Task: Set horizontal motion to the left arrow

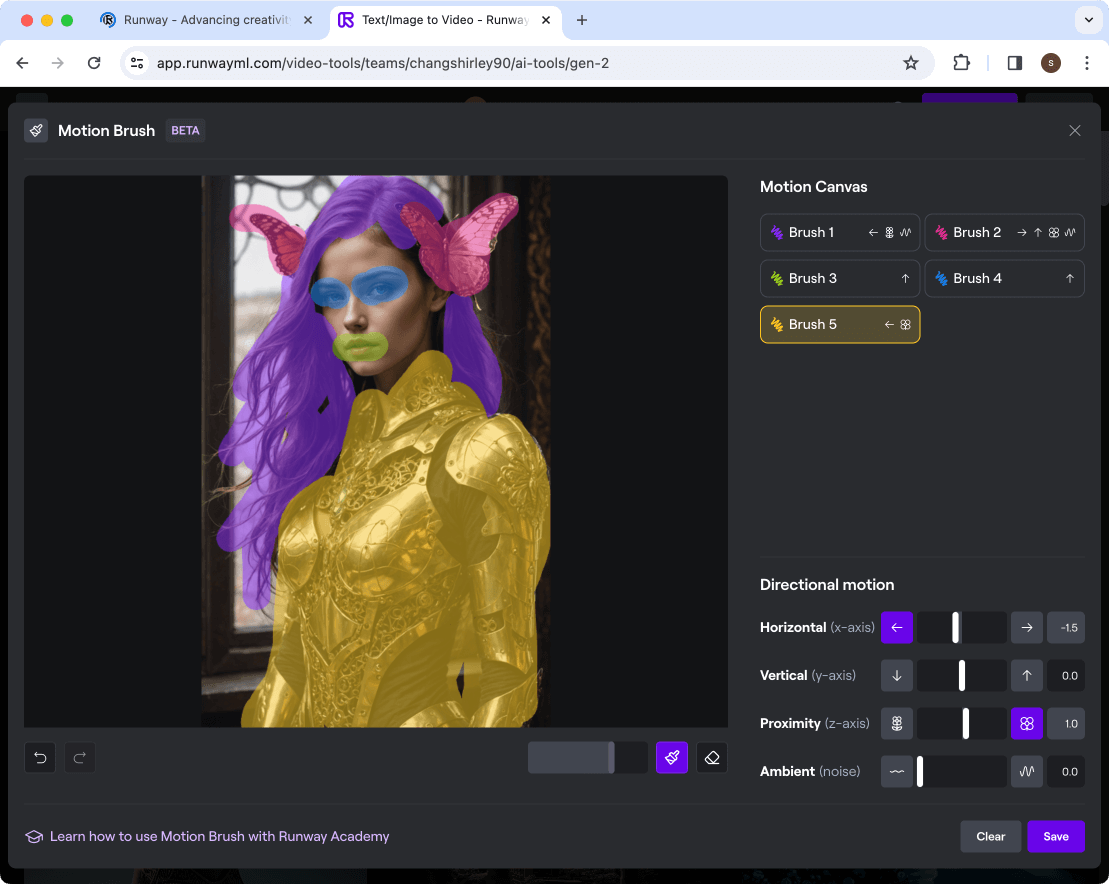Action: click(897, 628)
